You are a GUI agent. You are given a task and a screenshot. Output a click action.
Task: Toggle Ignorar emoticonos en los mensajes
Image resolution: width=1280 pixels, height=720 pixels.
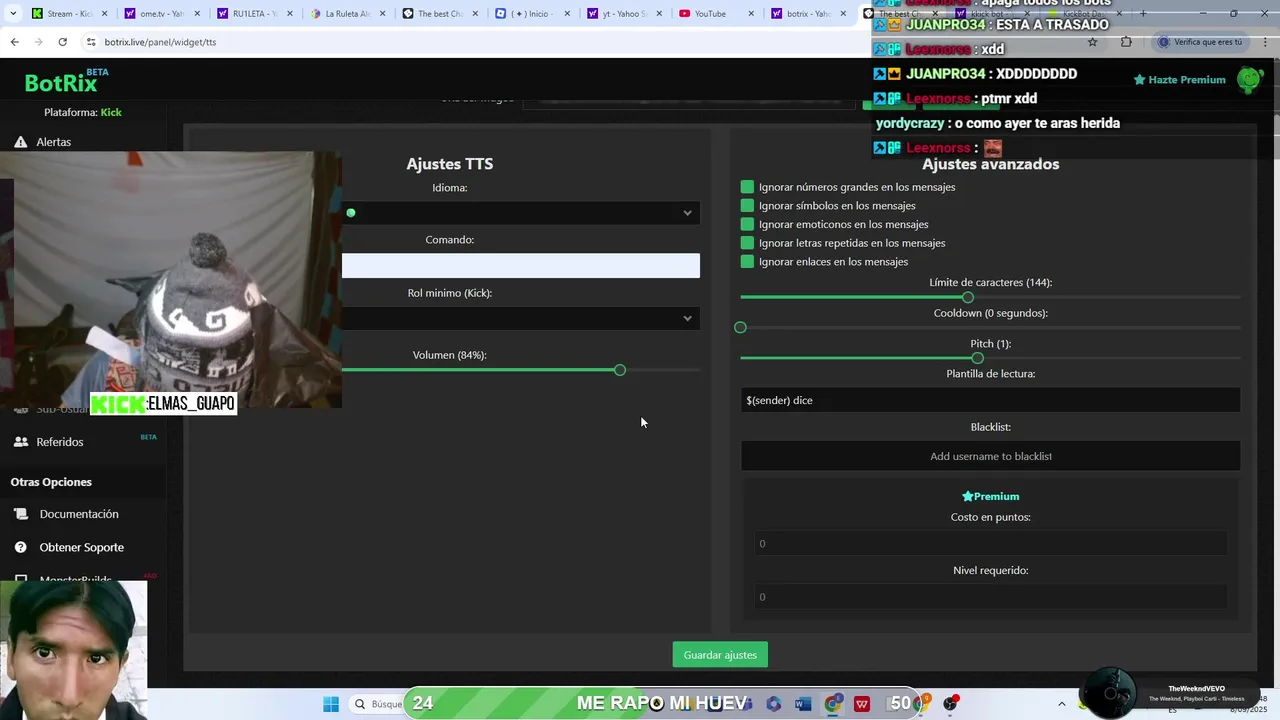[747, 224]
